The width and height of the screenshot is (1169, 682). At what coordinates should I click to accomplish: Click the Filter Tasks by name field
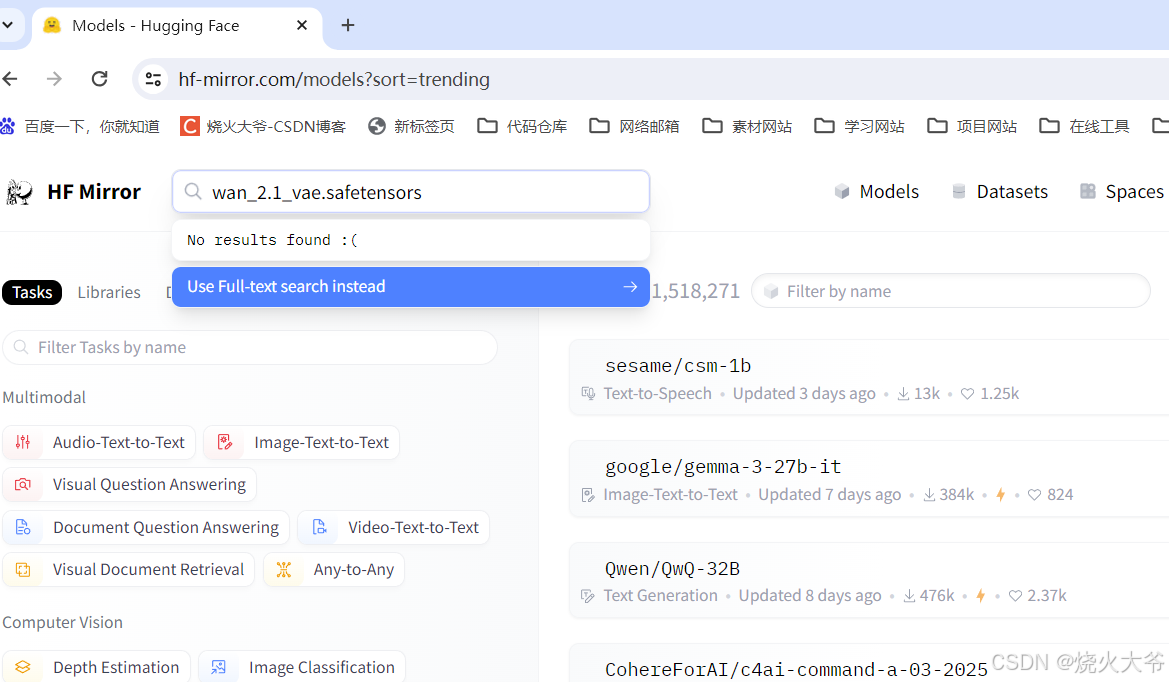pyautogui.click(x=250, y=347)
